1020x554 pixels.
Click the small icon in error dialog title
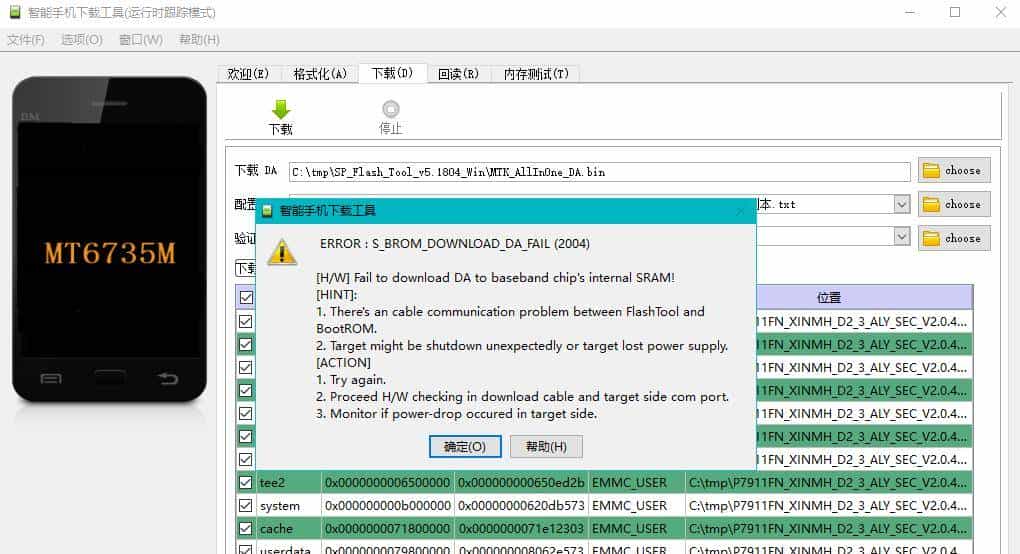[267, 211]
